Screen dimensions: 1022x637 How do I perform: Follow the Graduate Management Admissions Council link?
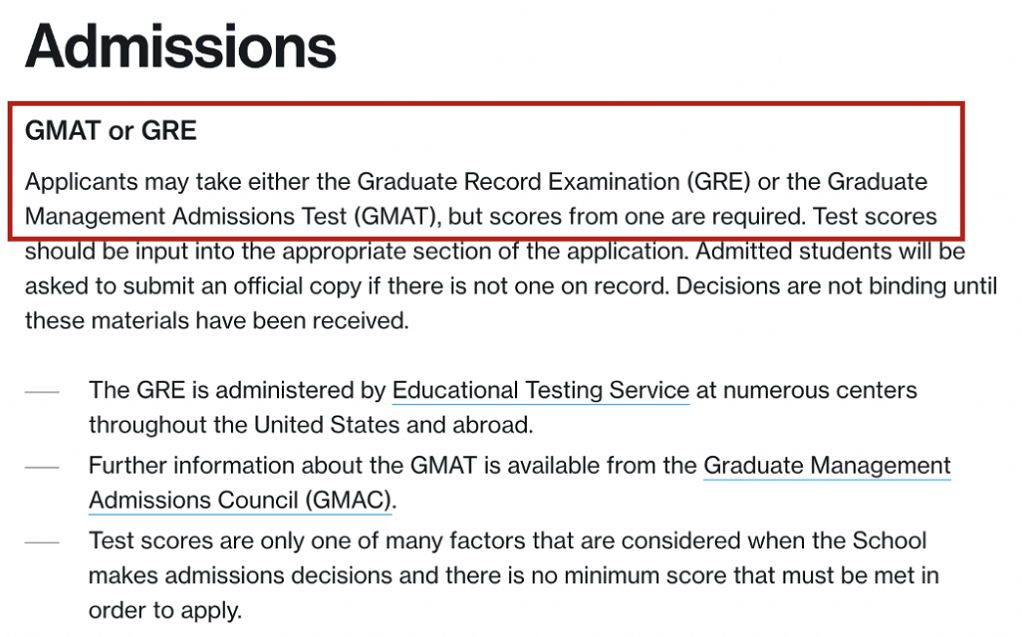click(x=826, y=466)
